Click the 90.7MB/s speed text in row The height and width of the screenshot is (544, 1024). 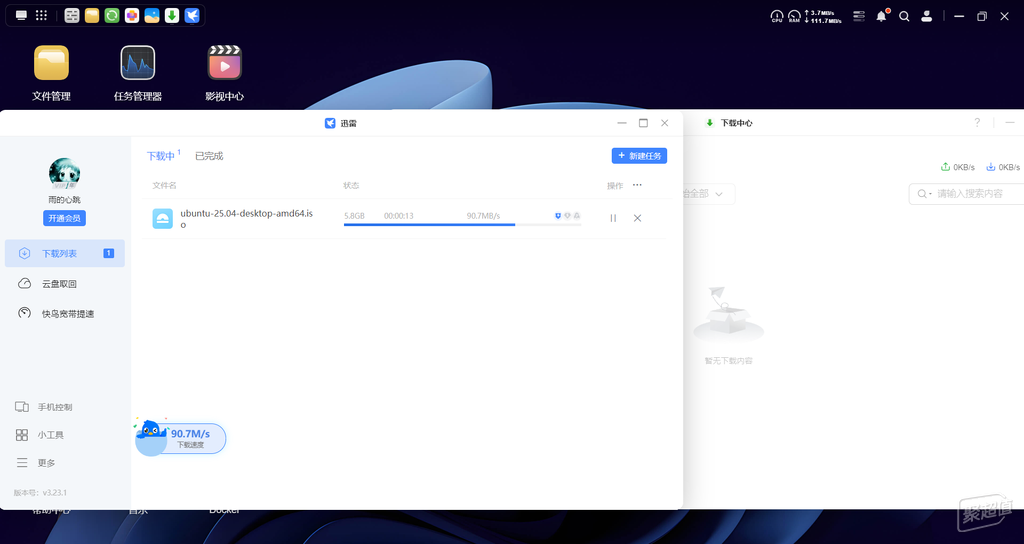point(483,216)
